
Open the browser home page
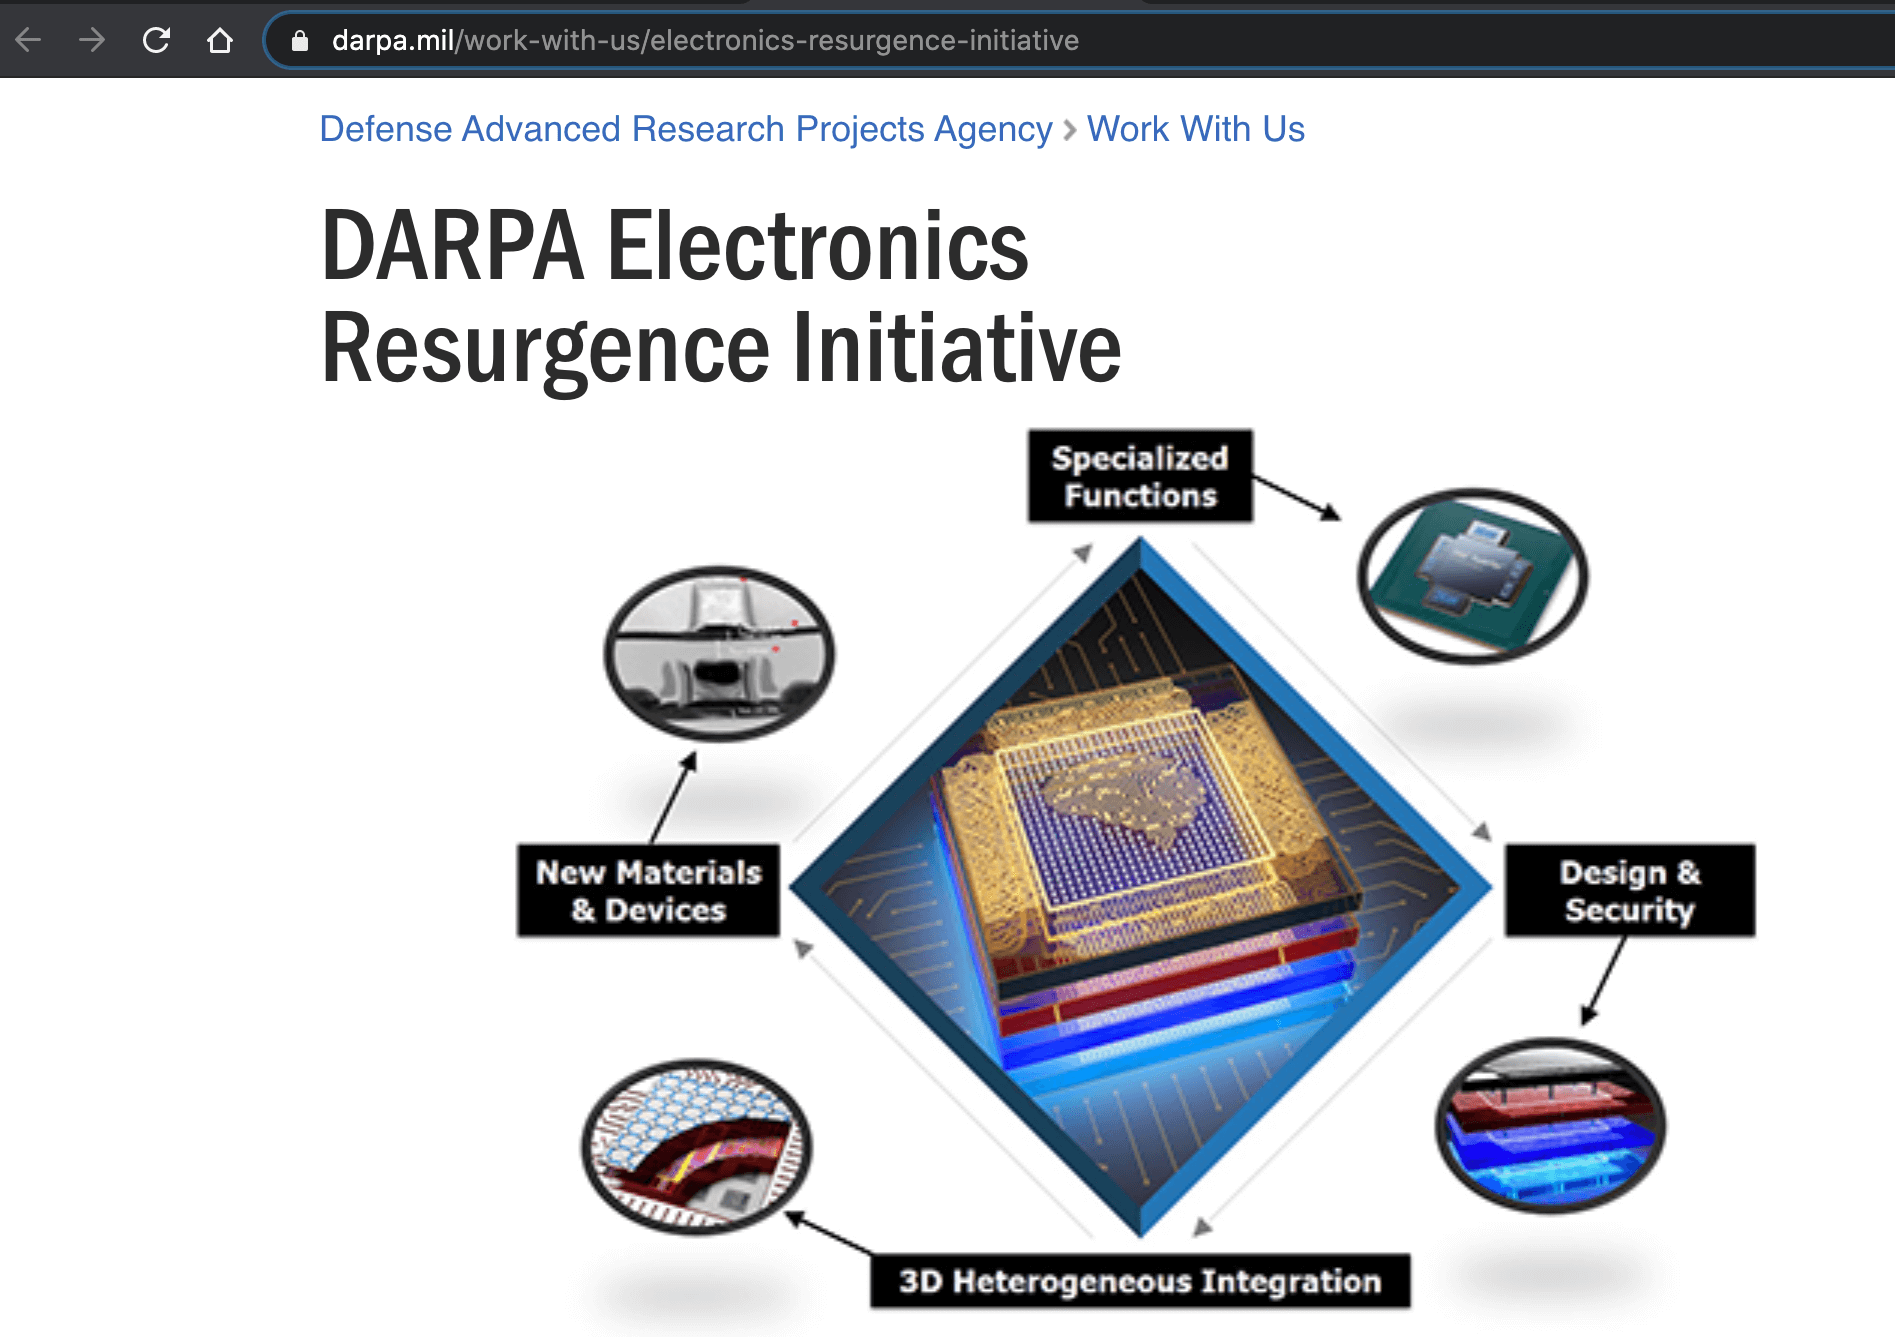[220, 40]
